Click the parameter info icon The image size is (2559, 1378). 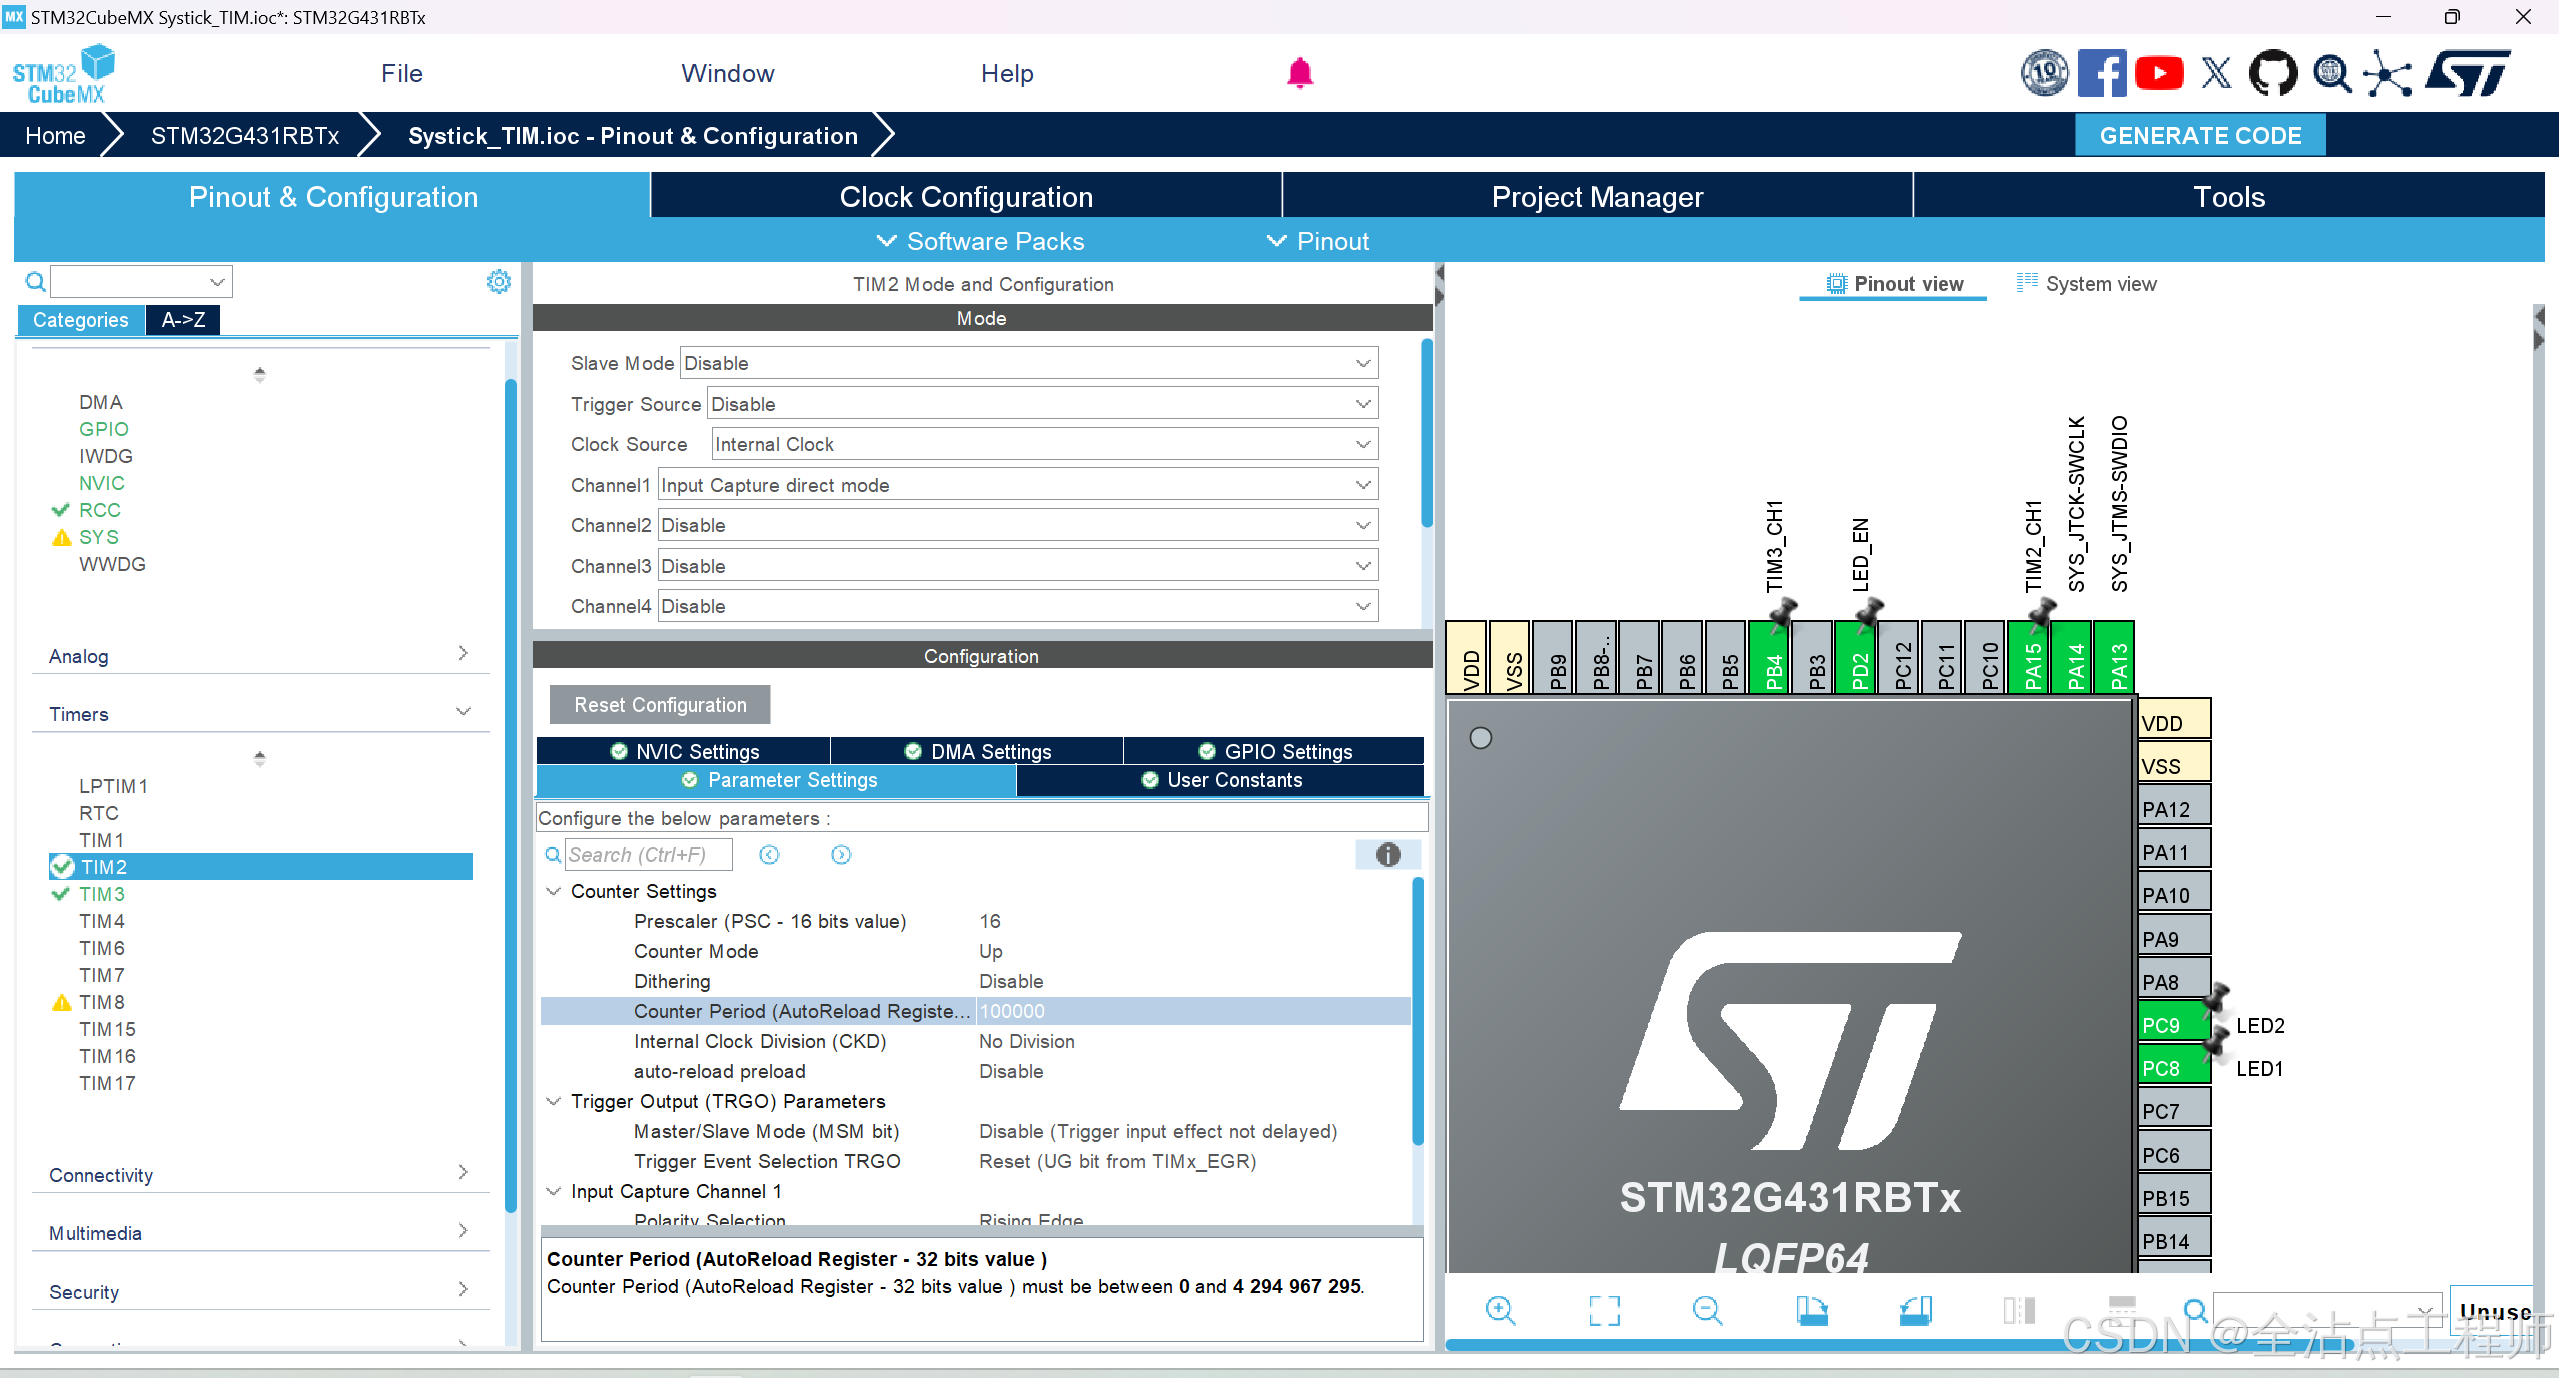[1387, 855]
